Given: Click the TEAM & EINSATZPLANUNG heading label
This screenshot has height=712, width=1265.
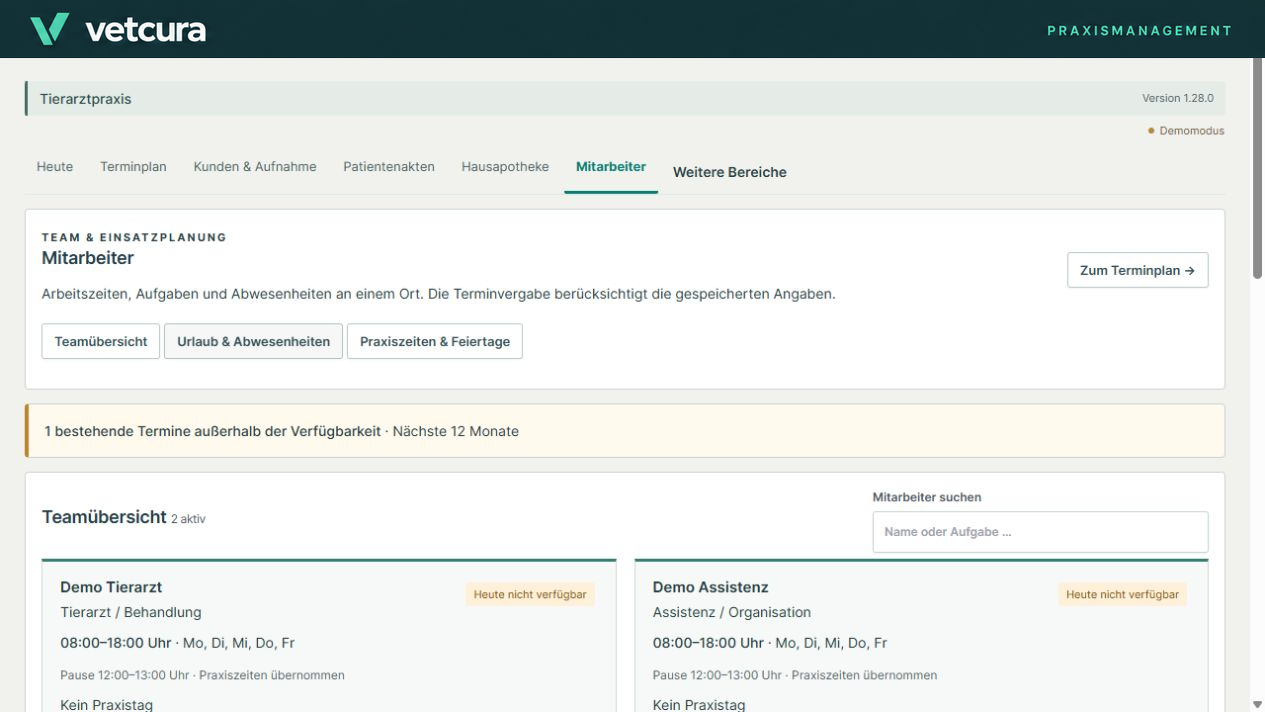Looking at the screenshot, I should 134,237.
